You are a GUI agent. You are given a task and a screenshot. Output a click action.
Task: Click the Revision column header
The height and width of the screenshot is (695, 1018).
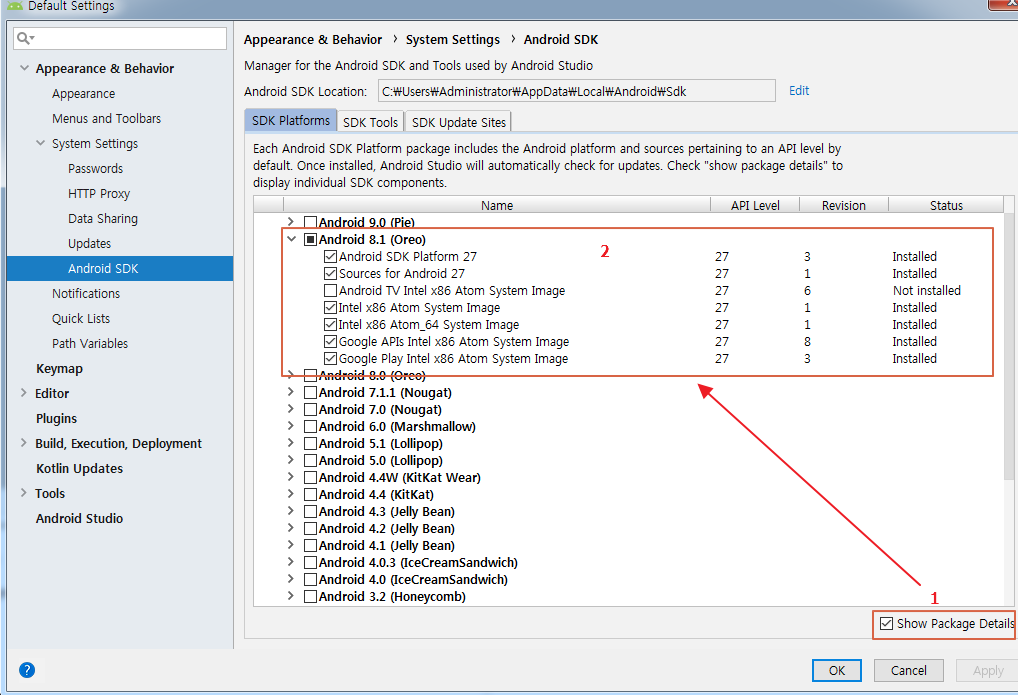tap(843, 205)
